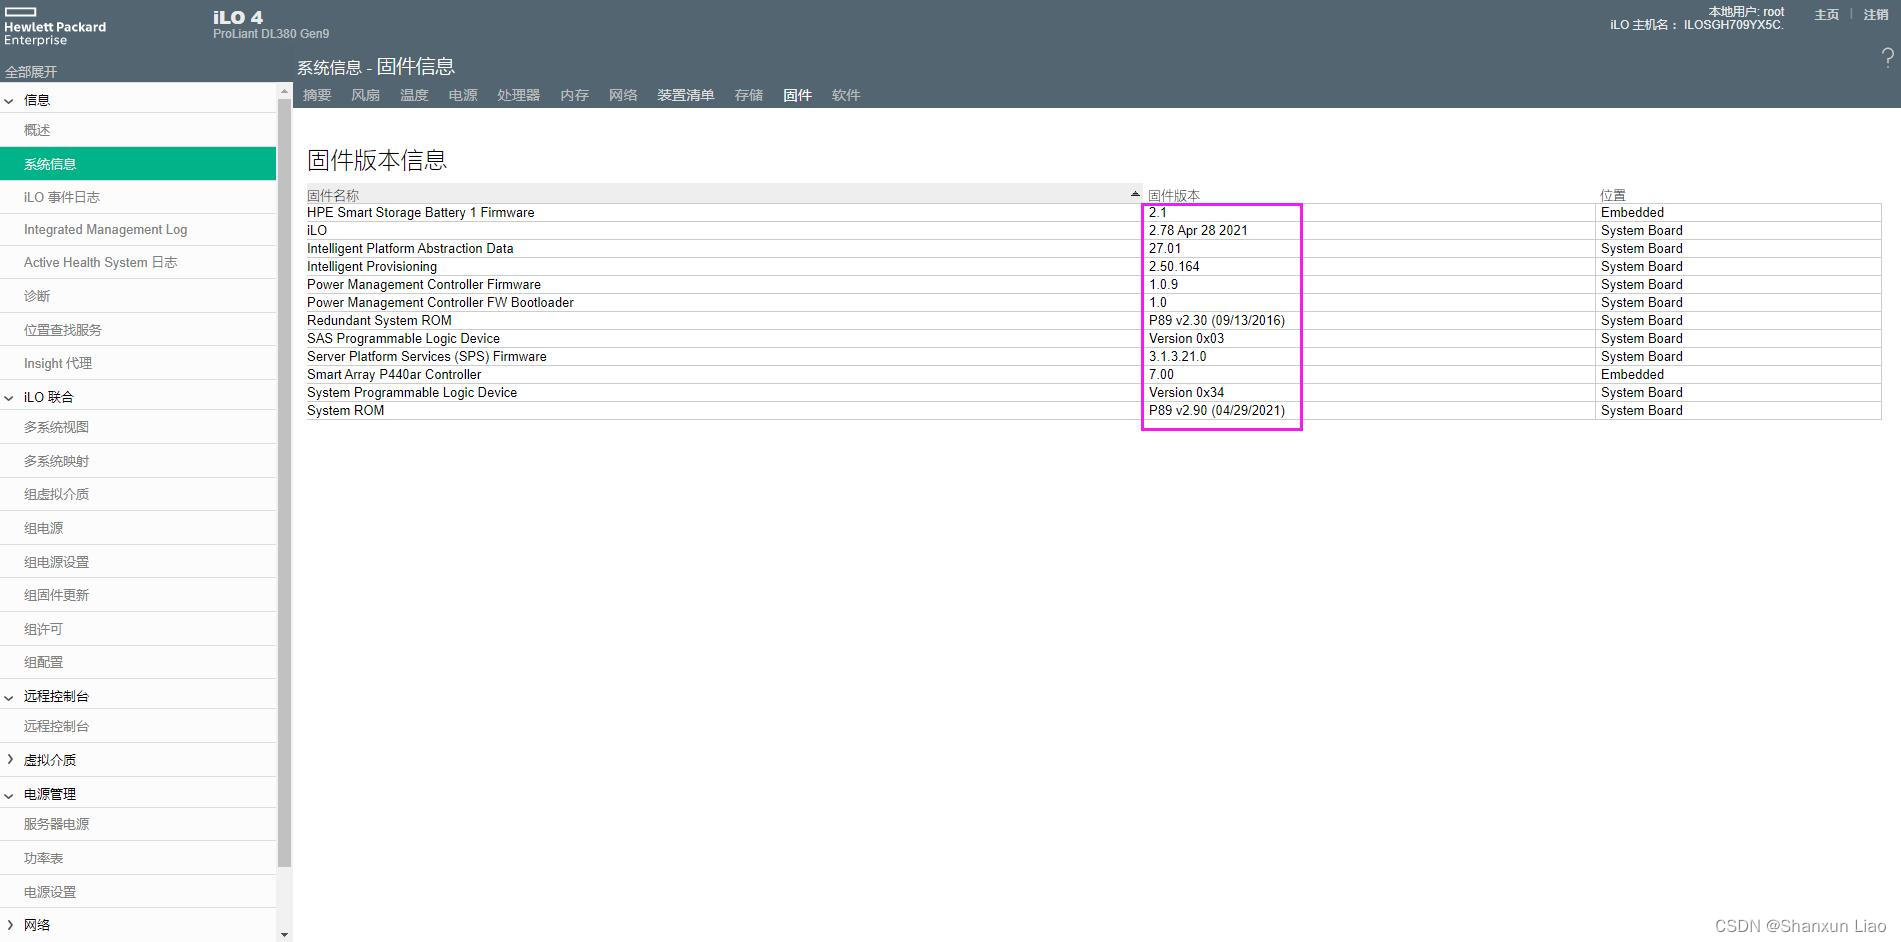Switch to the 处理器 tab
The width and height of the screenshot is (1901, 942).
coord(518,95)
